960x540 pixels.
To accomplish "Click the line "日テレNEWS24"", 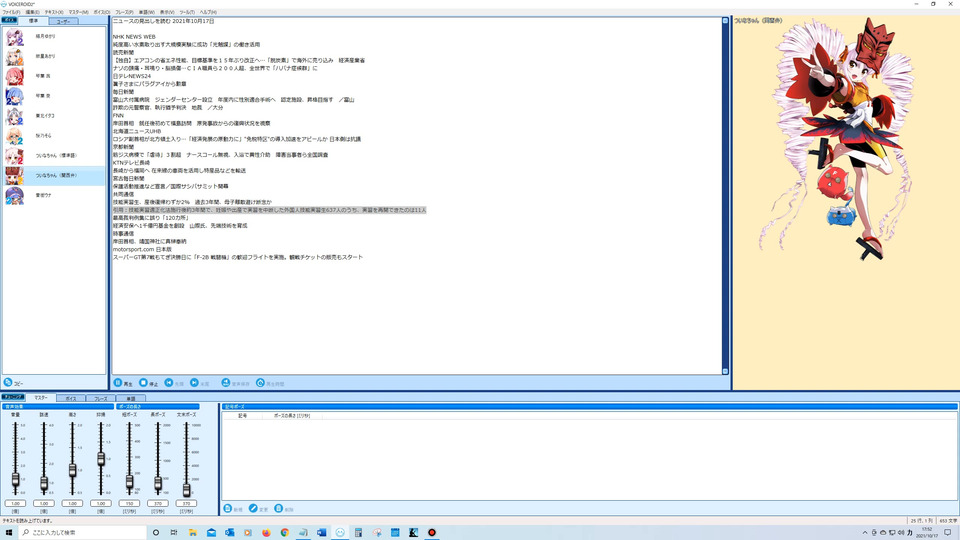I will 132,76.
